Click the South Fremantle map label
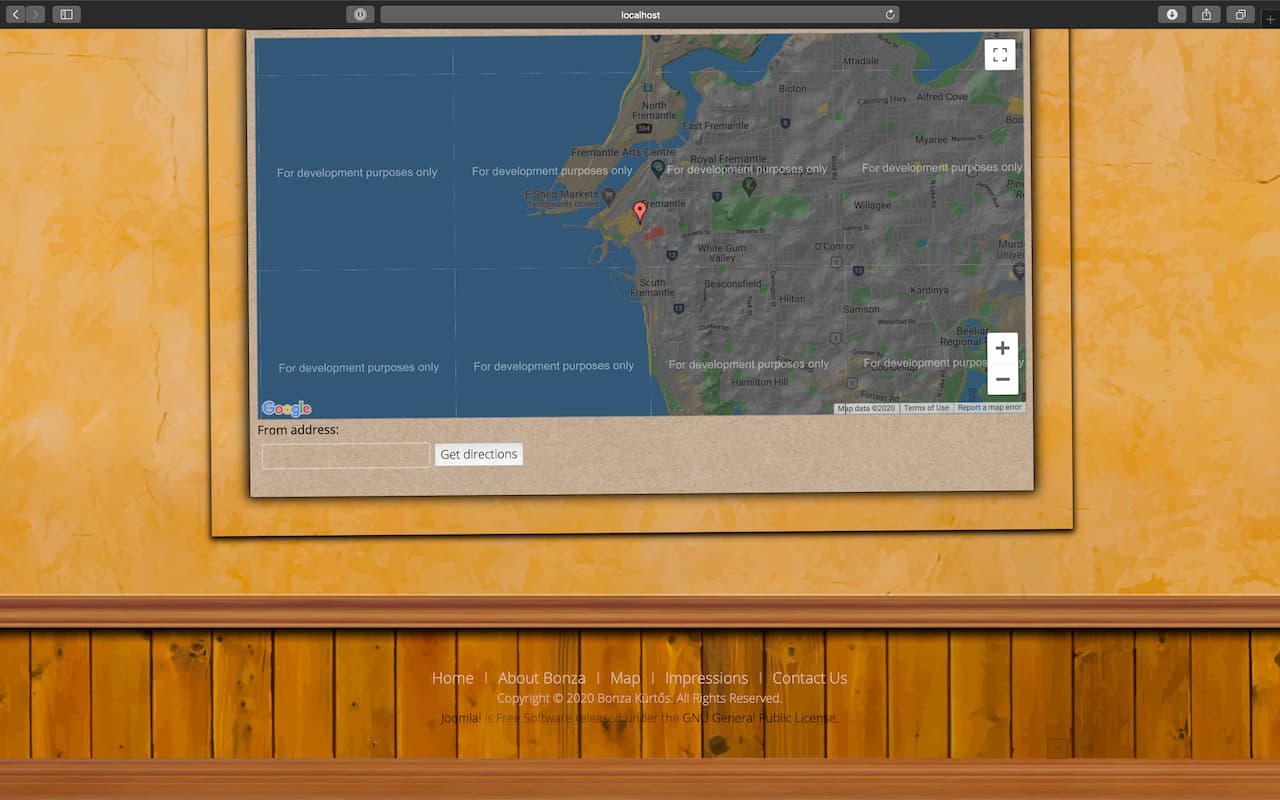Screen dimensions: 1280x800 pyautogui.click(x=652, y=288)
